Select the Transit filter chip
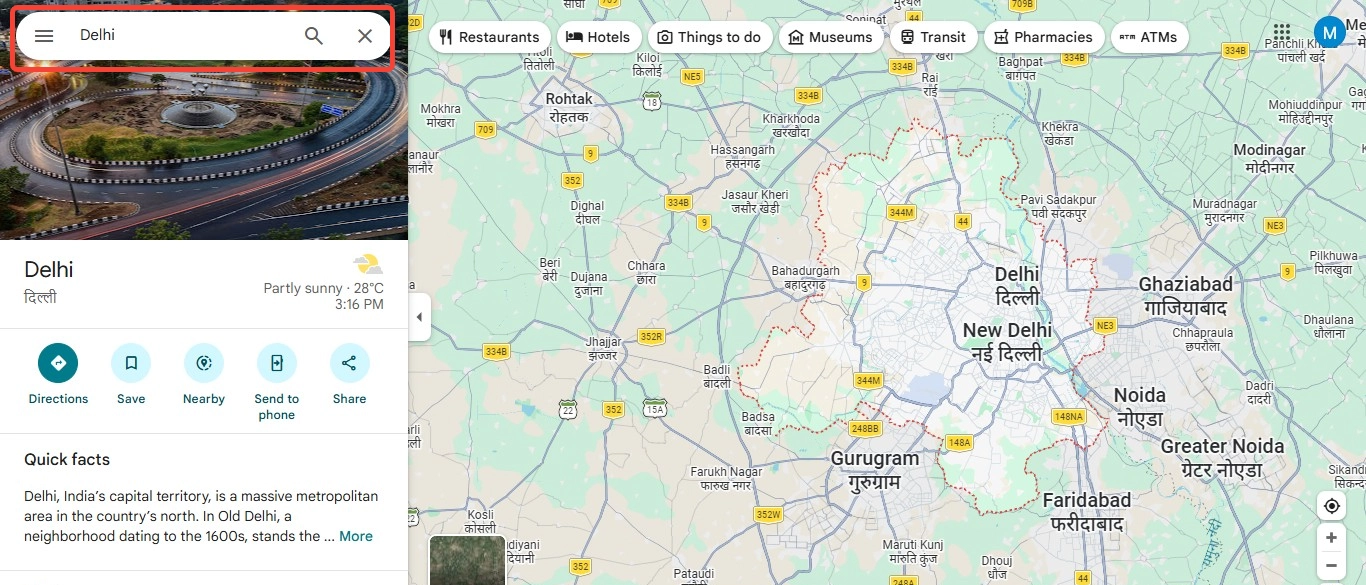Screen dimensions: 1366x585 pyautogui.click(x=933, y=37)
